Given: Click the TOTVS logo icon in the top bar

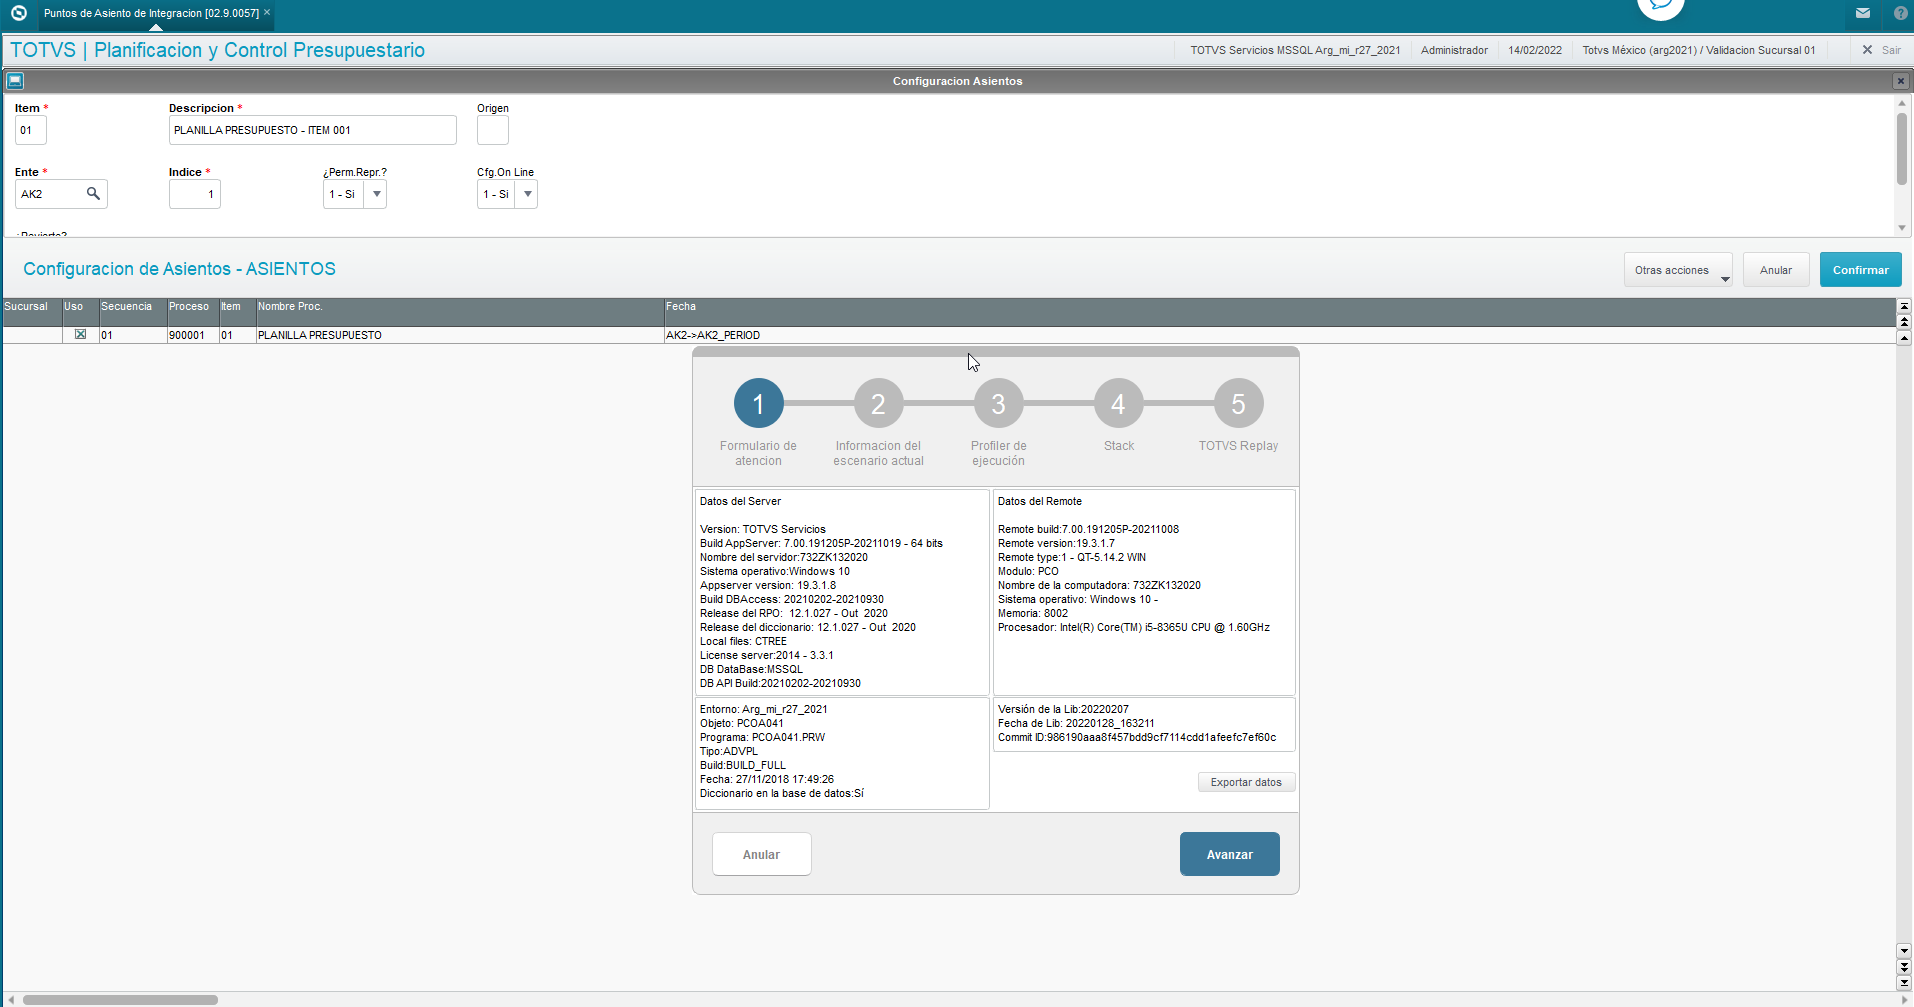Looking at the screenshot, I should click(x=18, y=13).
